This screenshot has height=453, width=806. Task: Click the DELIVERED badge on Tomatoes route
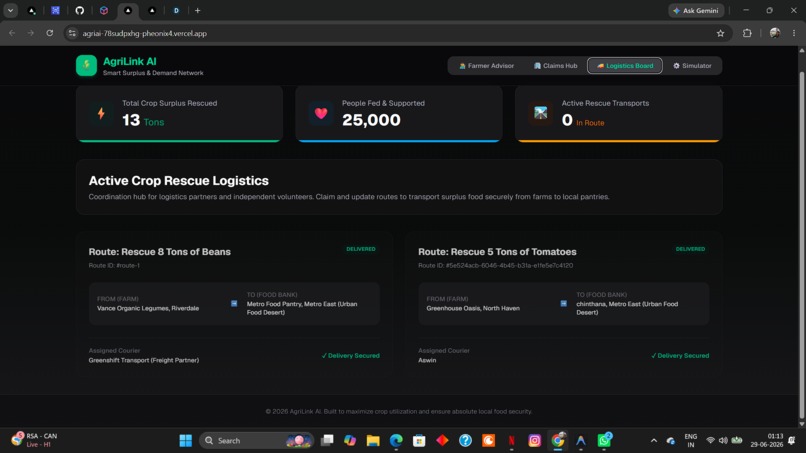click(x=690, y=249)
